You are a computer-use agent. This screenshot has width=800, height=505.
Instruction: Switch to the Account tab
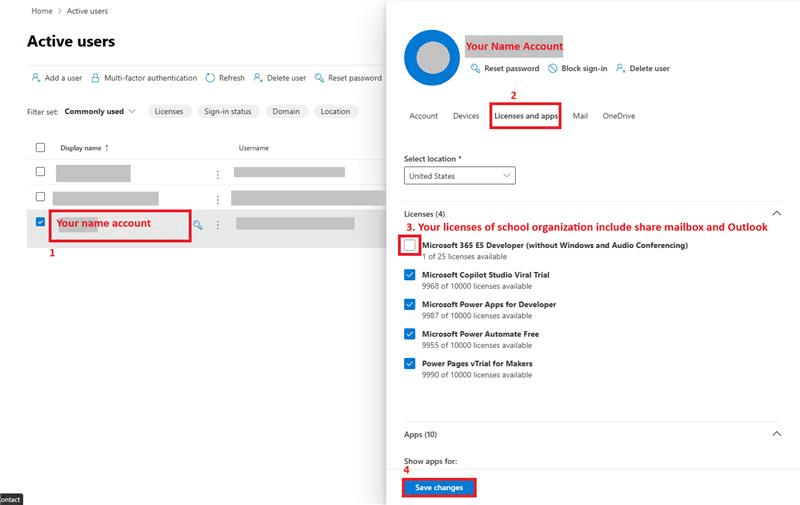pyautogui.click(x=423, y=116)
